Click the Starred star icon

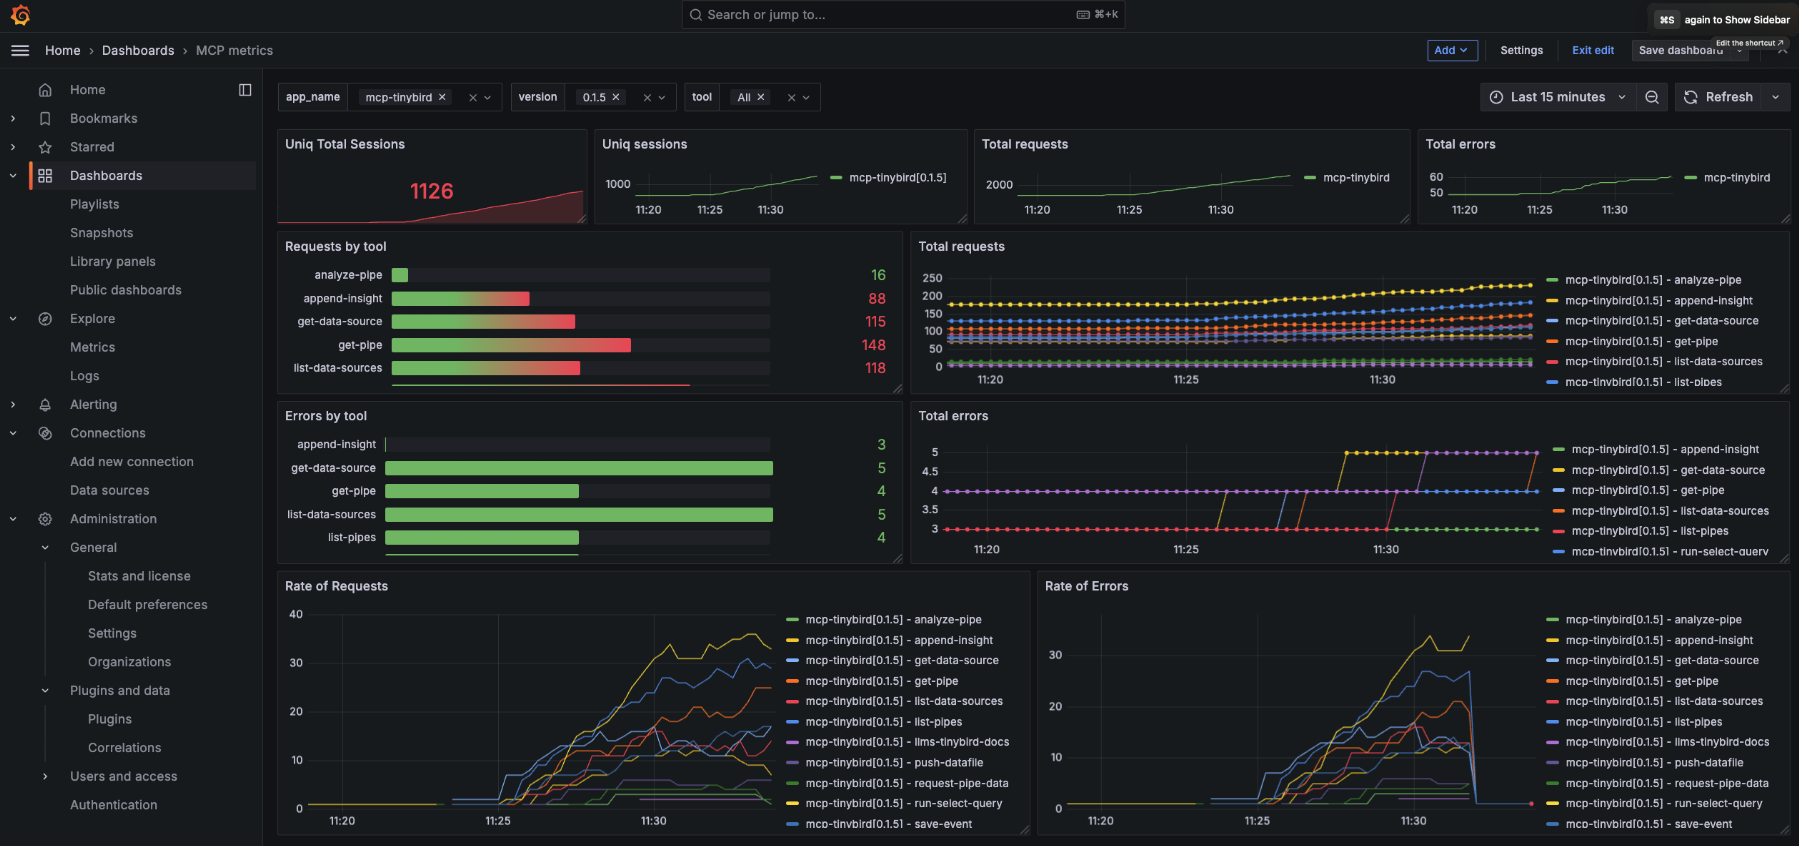(x=45, y=147)
